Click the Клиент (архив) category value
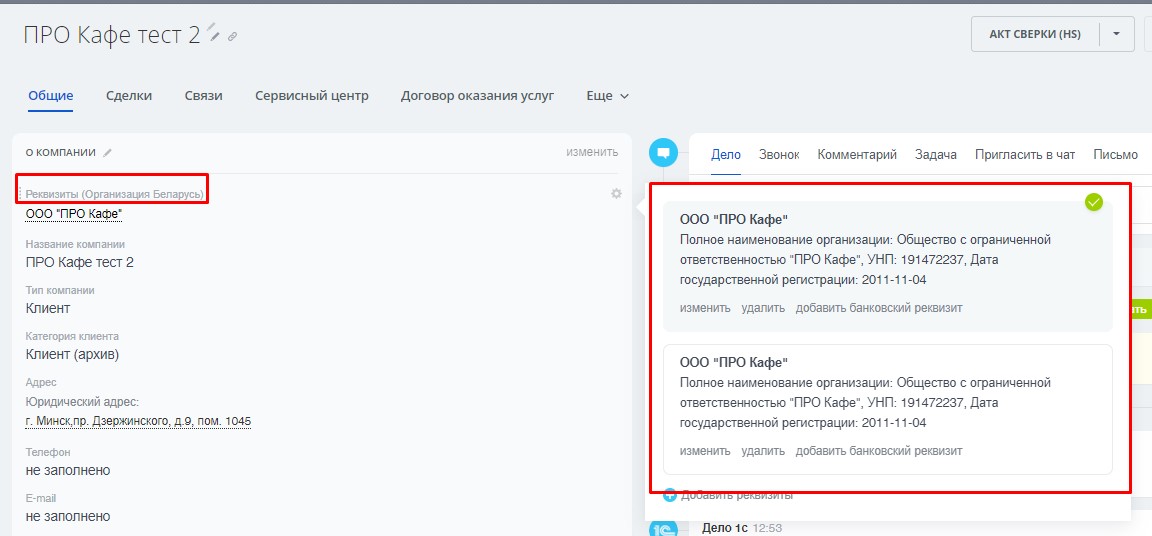1152x536 pixels. click(x=72, y=355)
